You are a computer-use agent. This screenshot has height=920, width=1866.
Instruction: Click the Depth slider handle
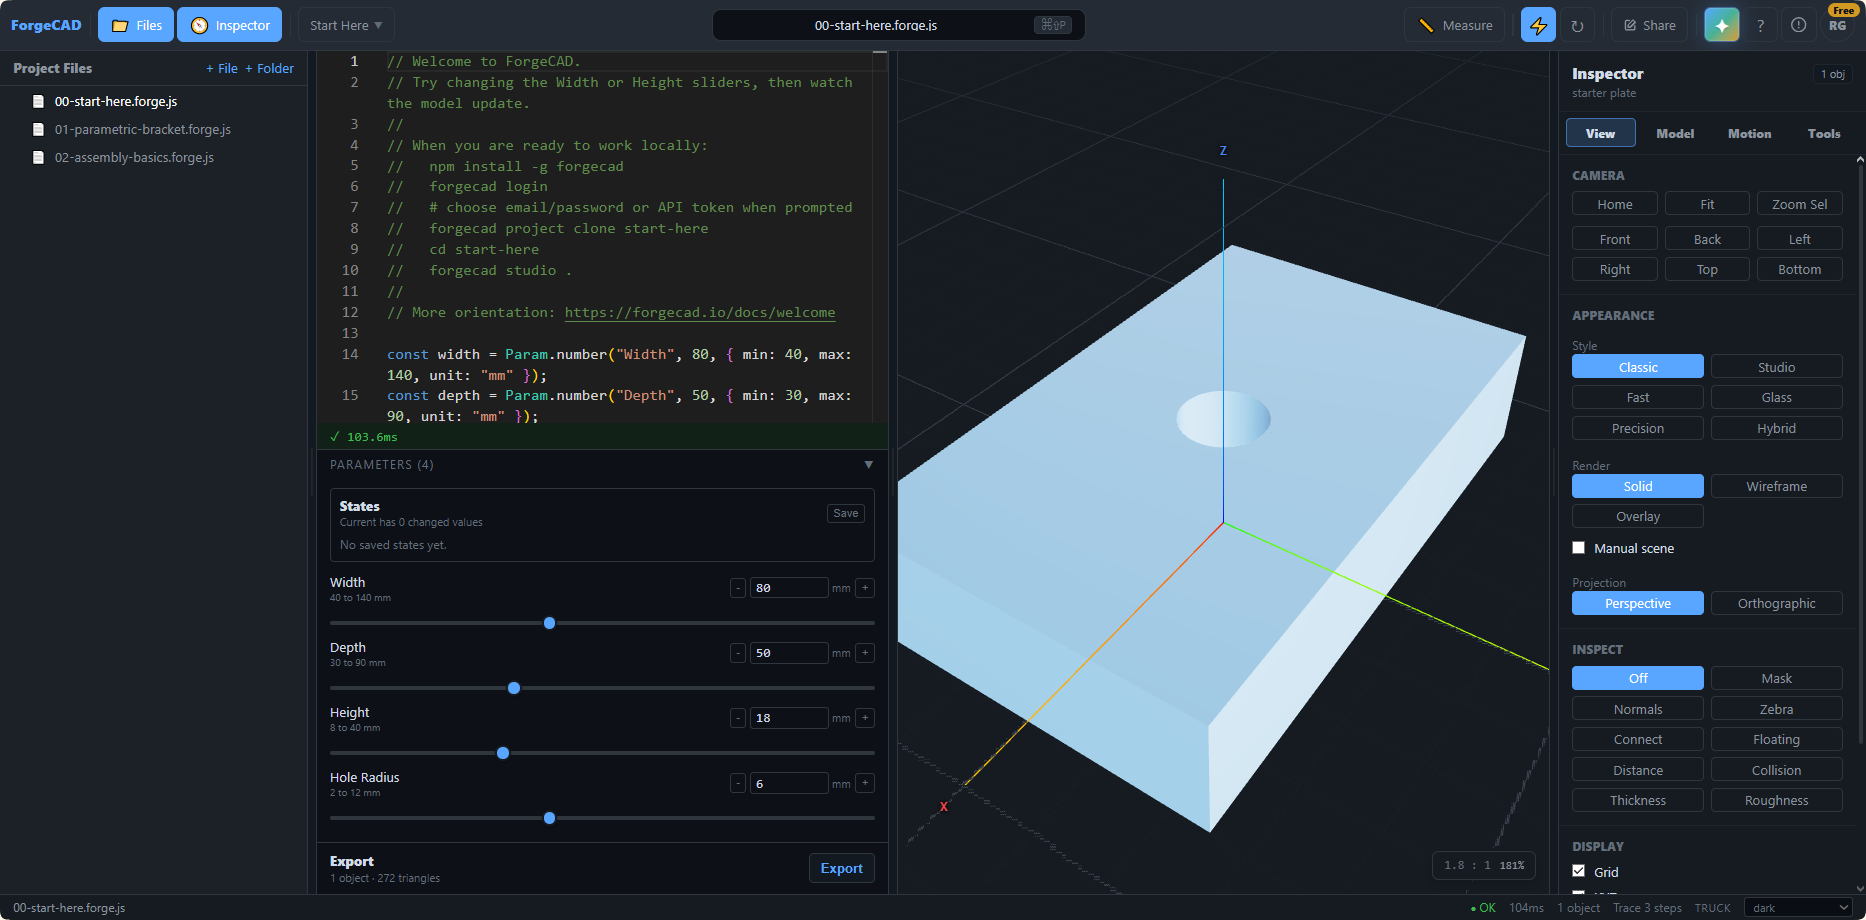click(x=514, y=688)
